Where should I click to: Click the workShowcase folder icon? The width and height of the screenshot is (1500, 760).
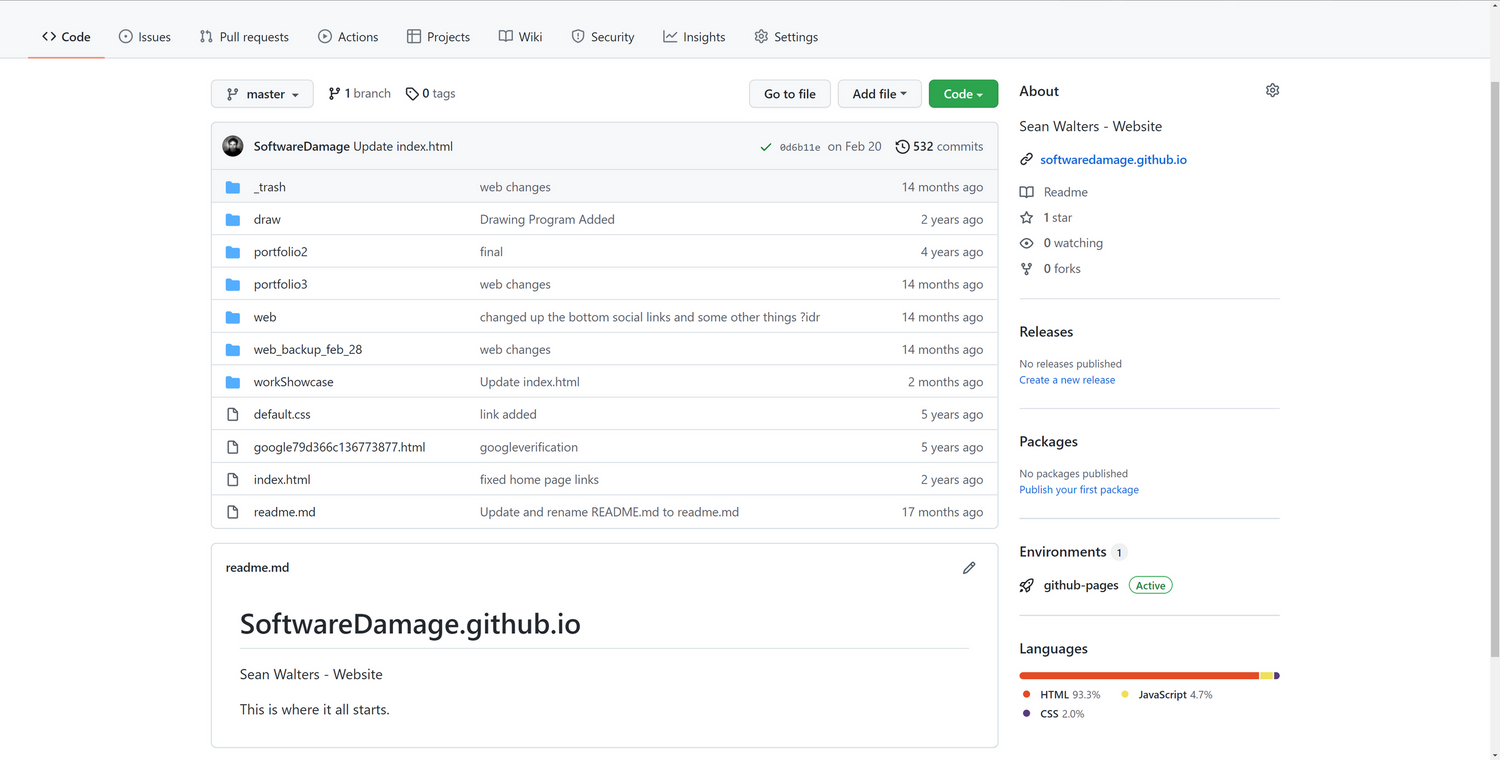(x=233, y=382)
